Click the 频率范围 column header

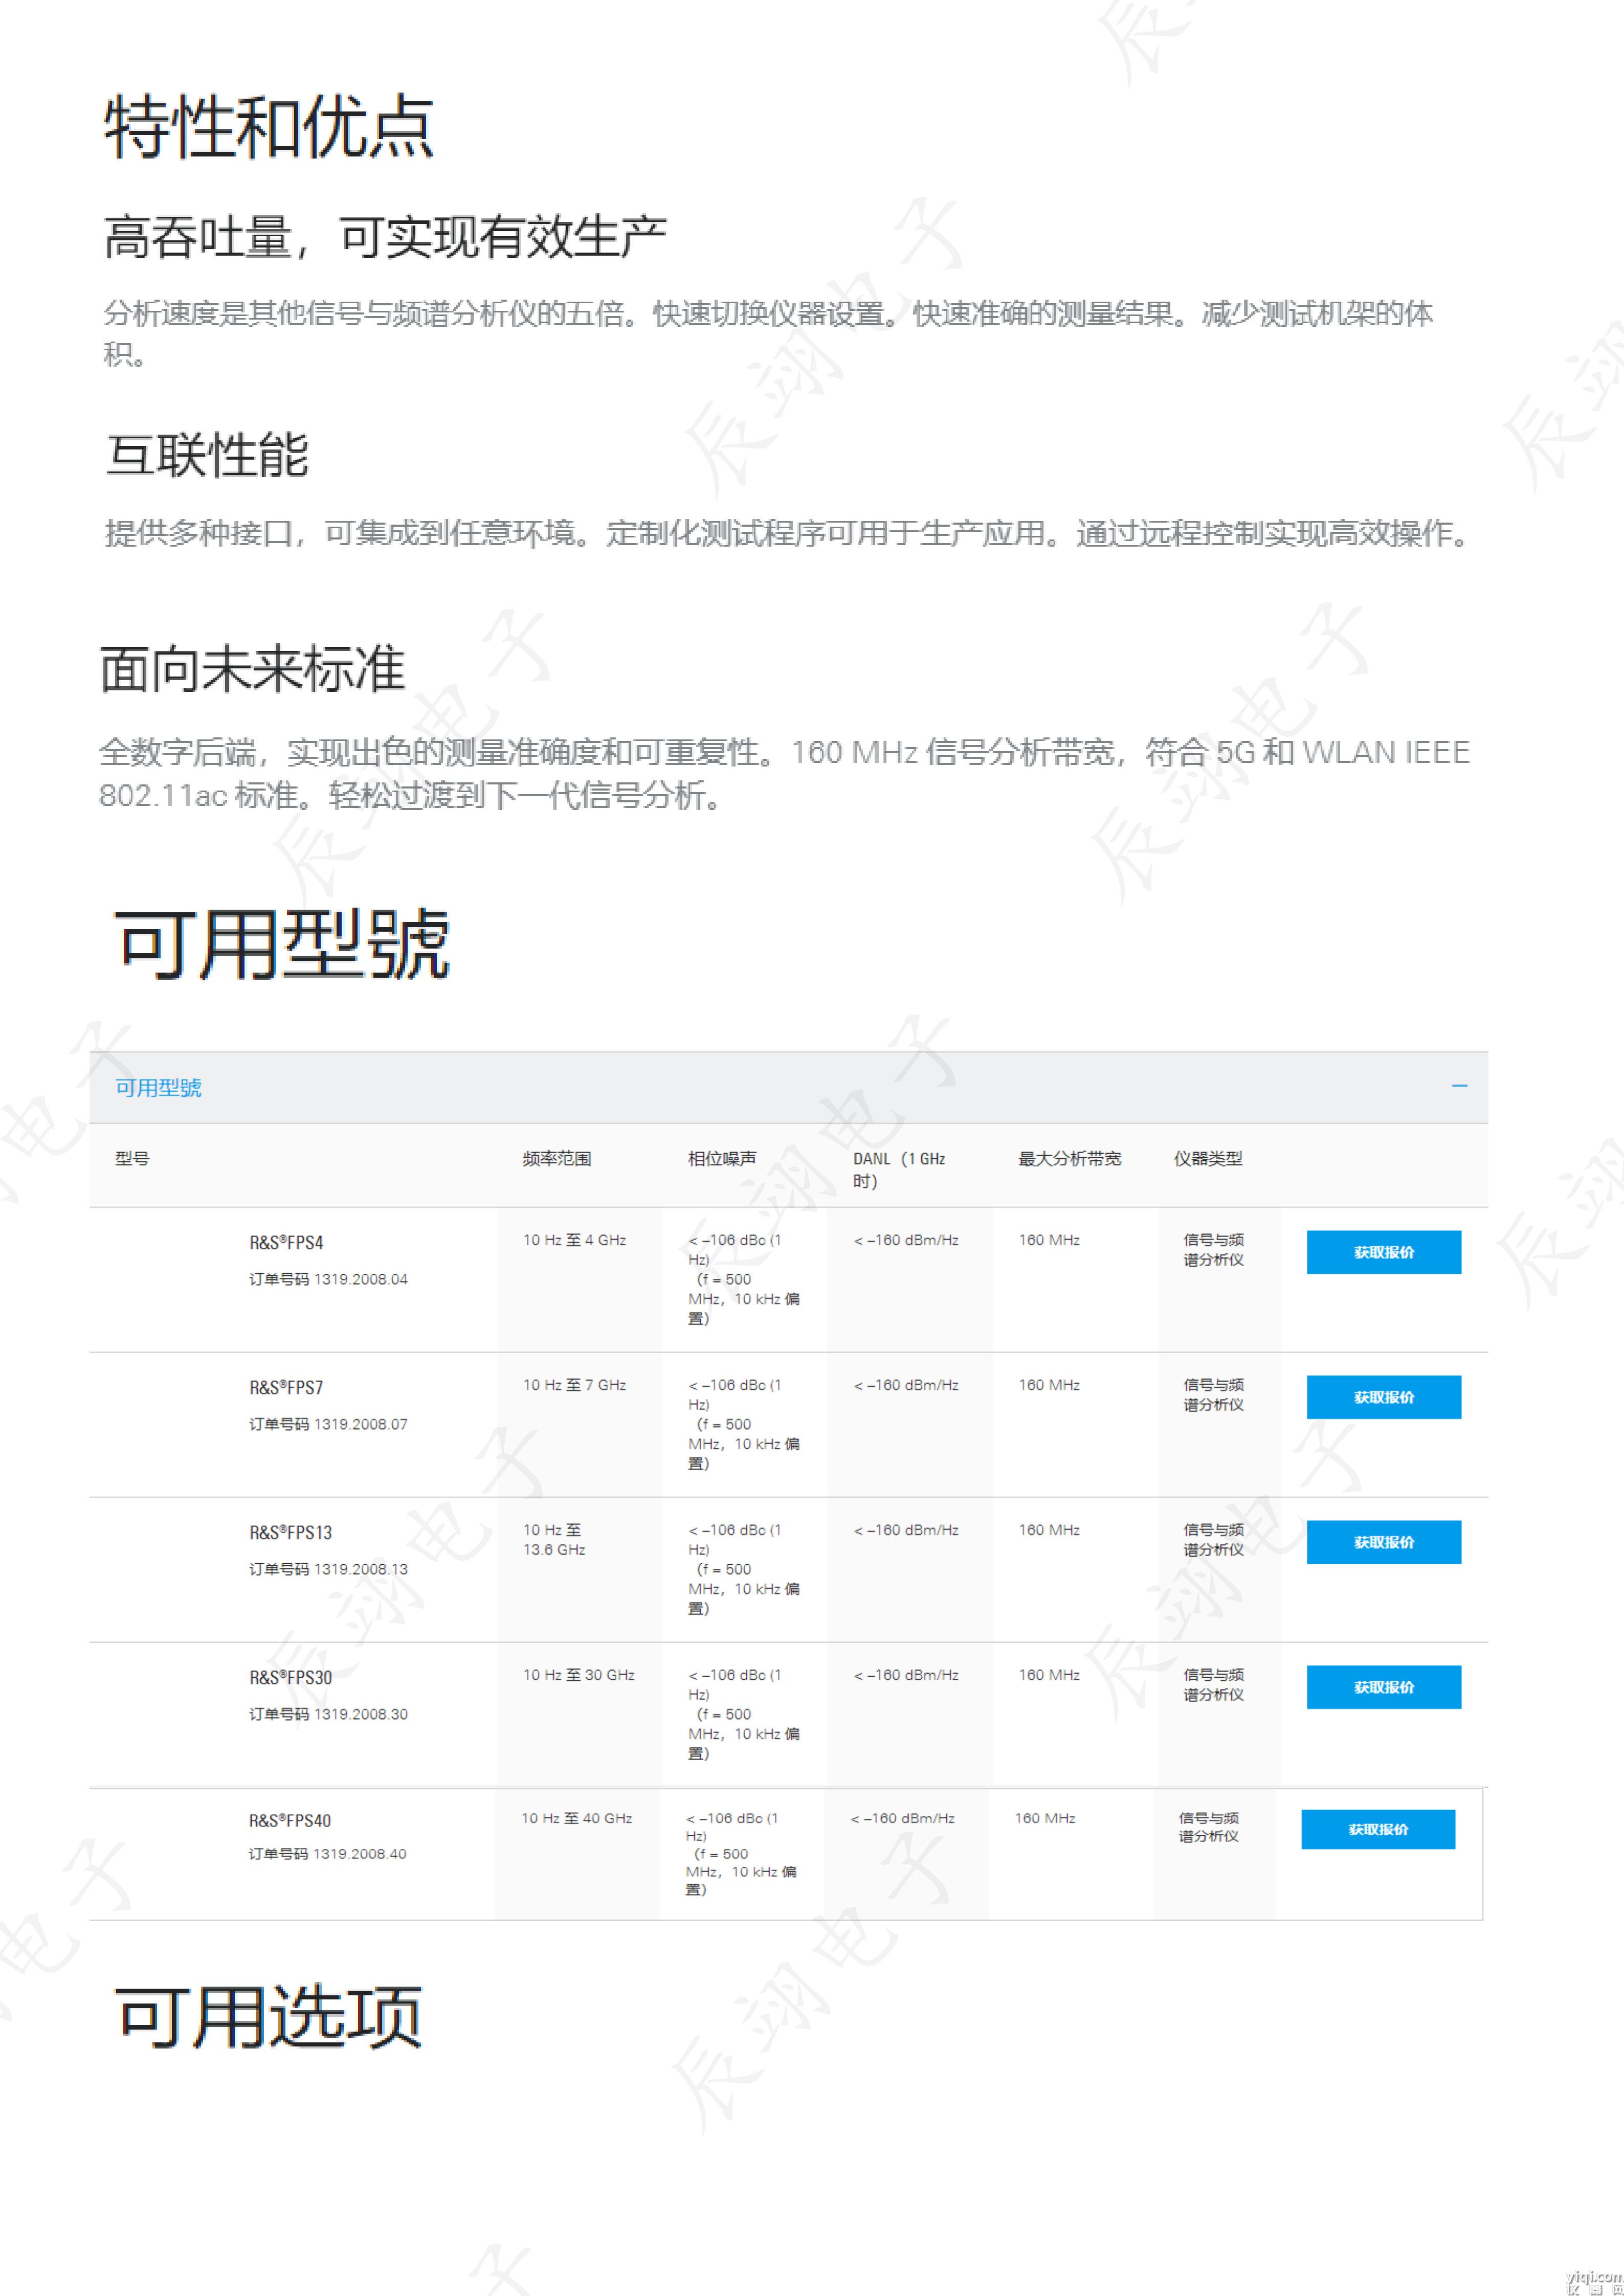pyautogui.click(x=556, y=1159)
